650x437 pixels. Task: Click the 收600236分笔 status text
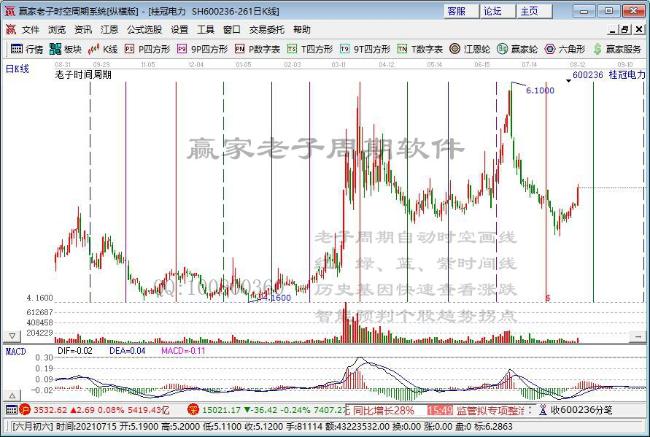(x=581, y=410)
